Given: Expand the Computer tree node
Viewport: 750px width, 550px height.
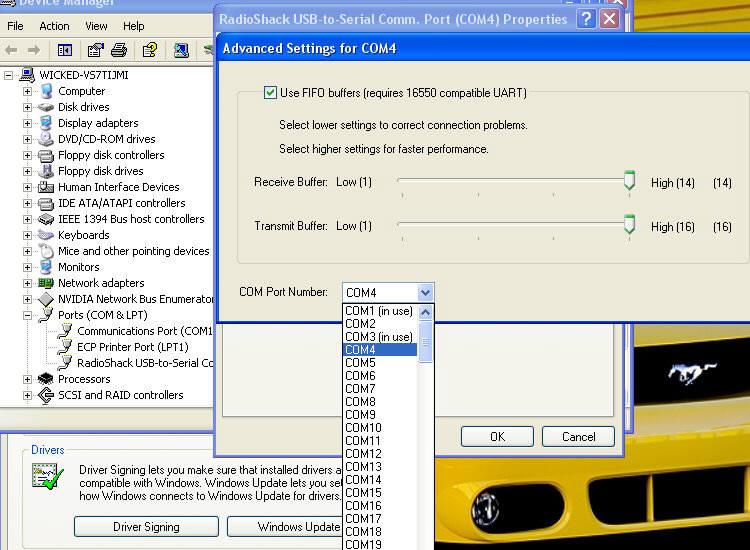Looking at the screenshot, I should (27, 91).
